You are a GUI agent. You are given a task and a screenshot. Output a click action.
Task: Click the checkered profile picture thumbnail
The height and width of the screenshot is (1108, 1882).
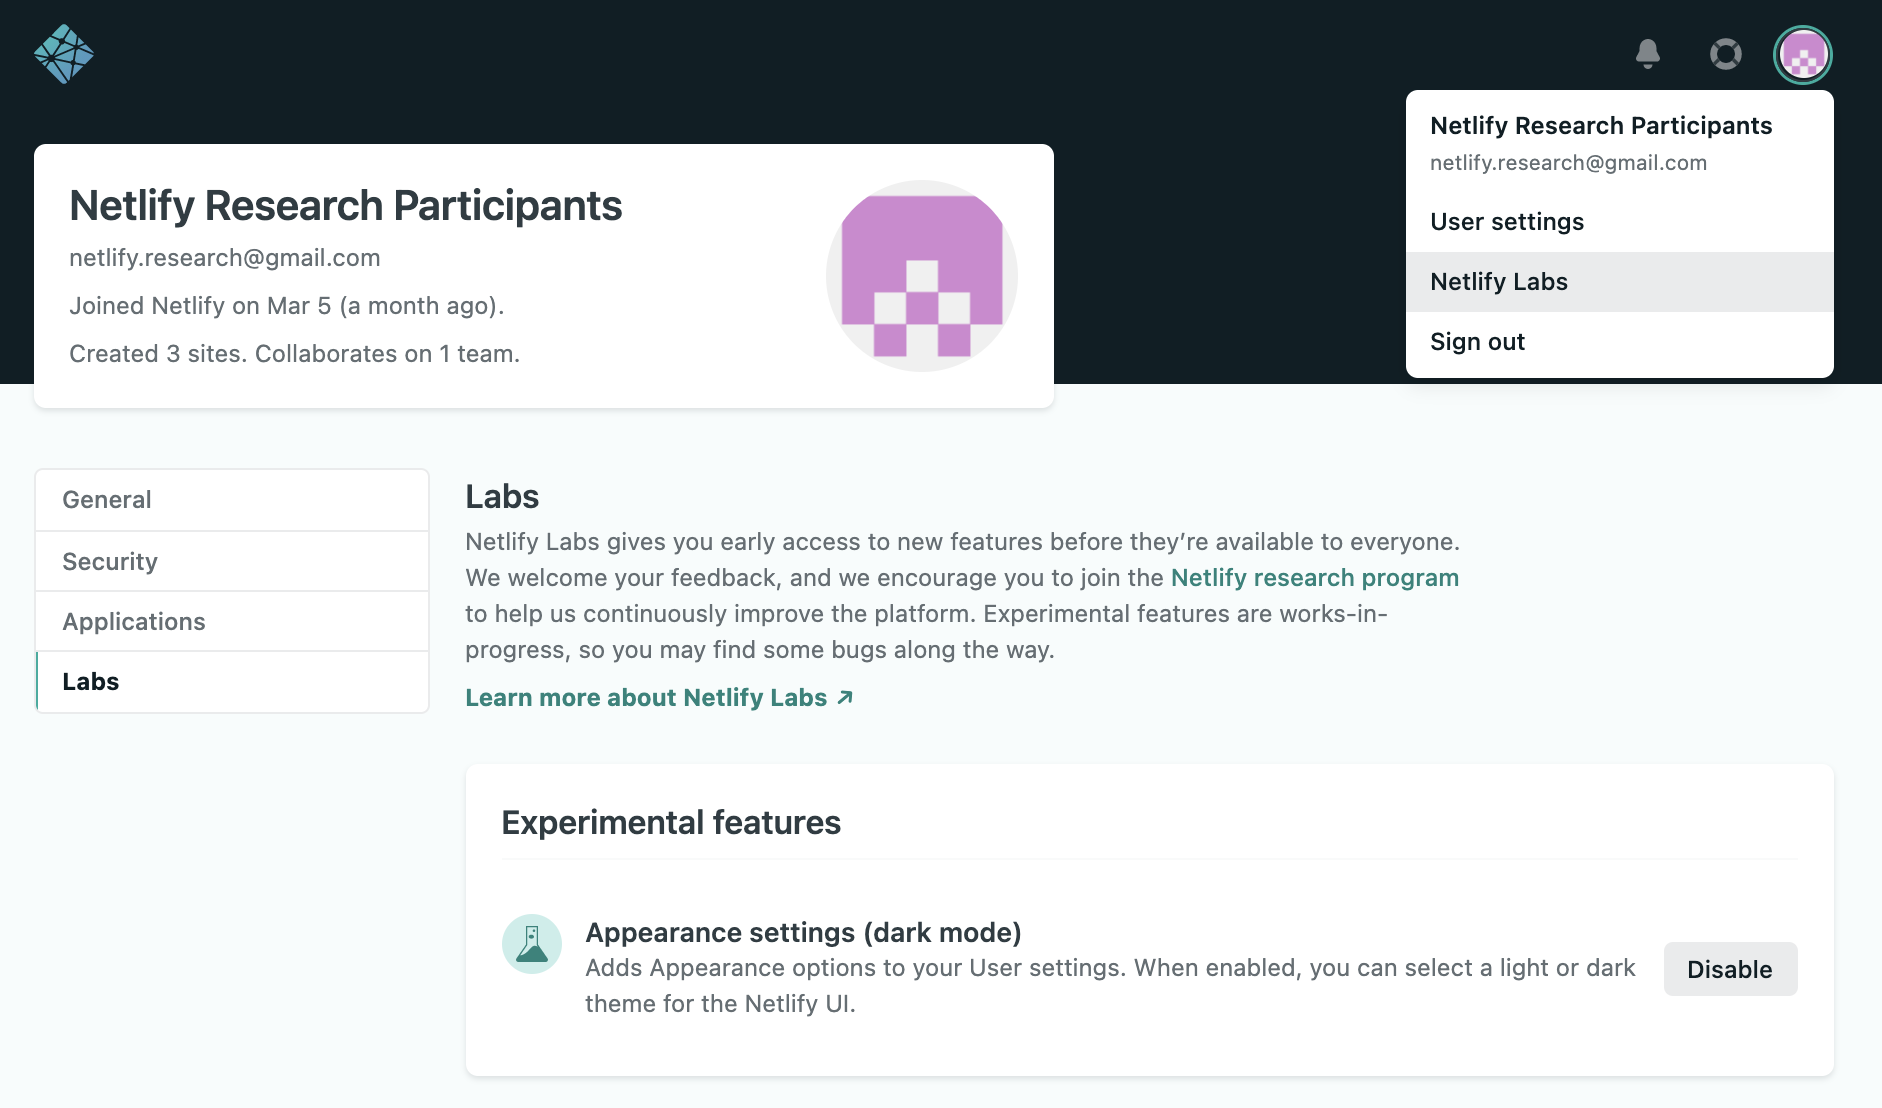tap(920, 275)
